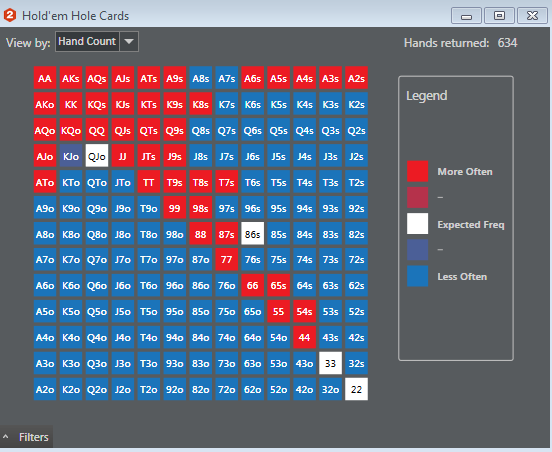This screenshot has width=552, height=452.
Task: Click the More Often red legend swatch
Action: click(x=418, y=171)
